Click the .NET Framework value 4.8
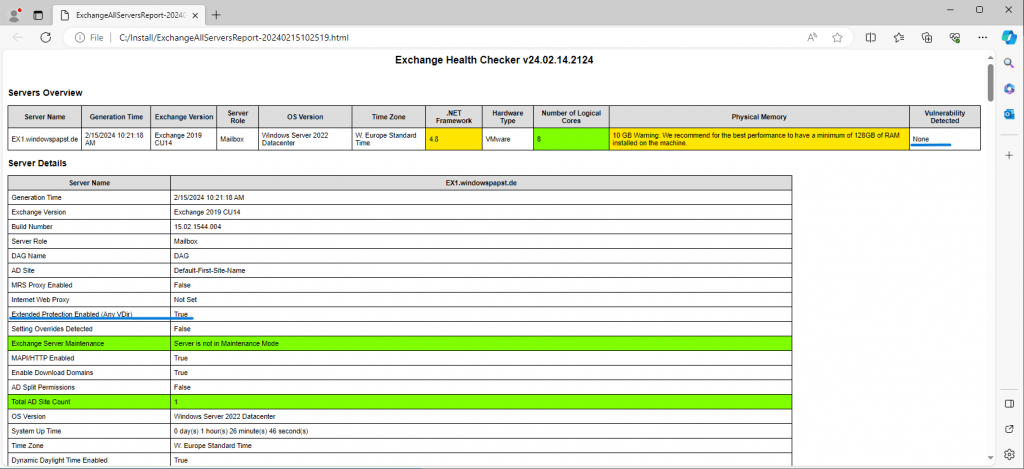 [x=453, y=139]
